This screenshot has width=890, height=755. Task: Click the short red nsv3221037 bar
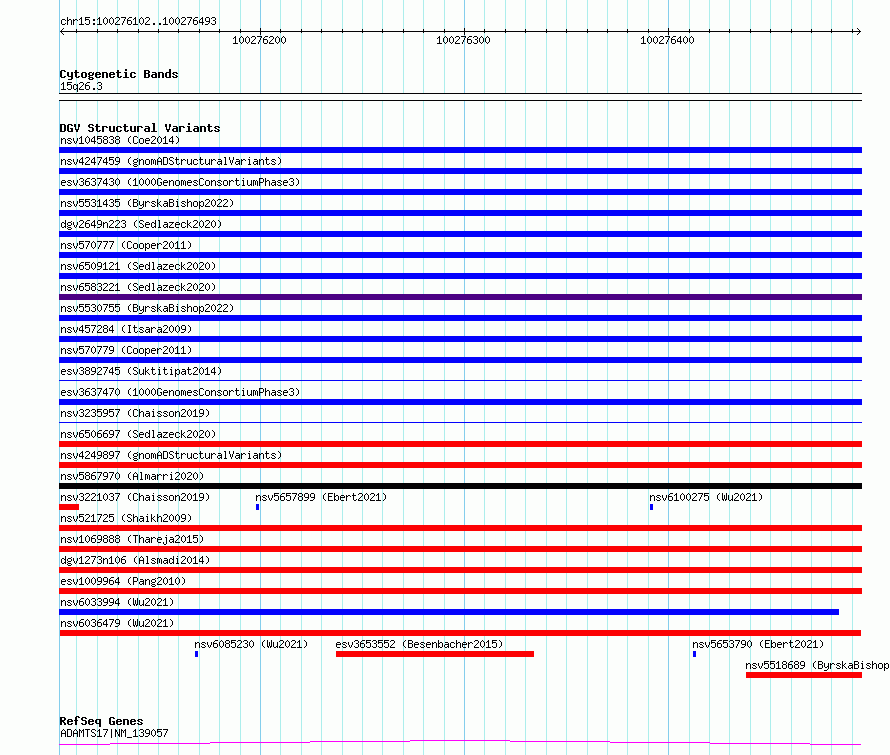click(69, 507)
